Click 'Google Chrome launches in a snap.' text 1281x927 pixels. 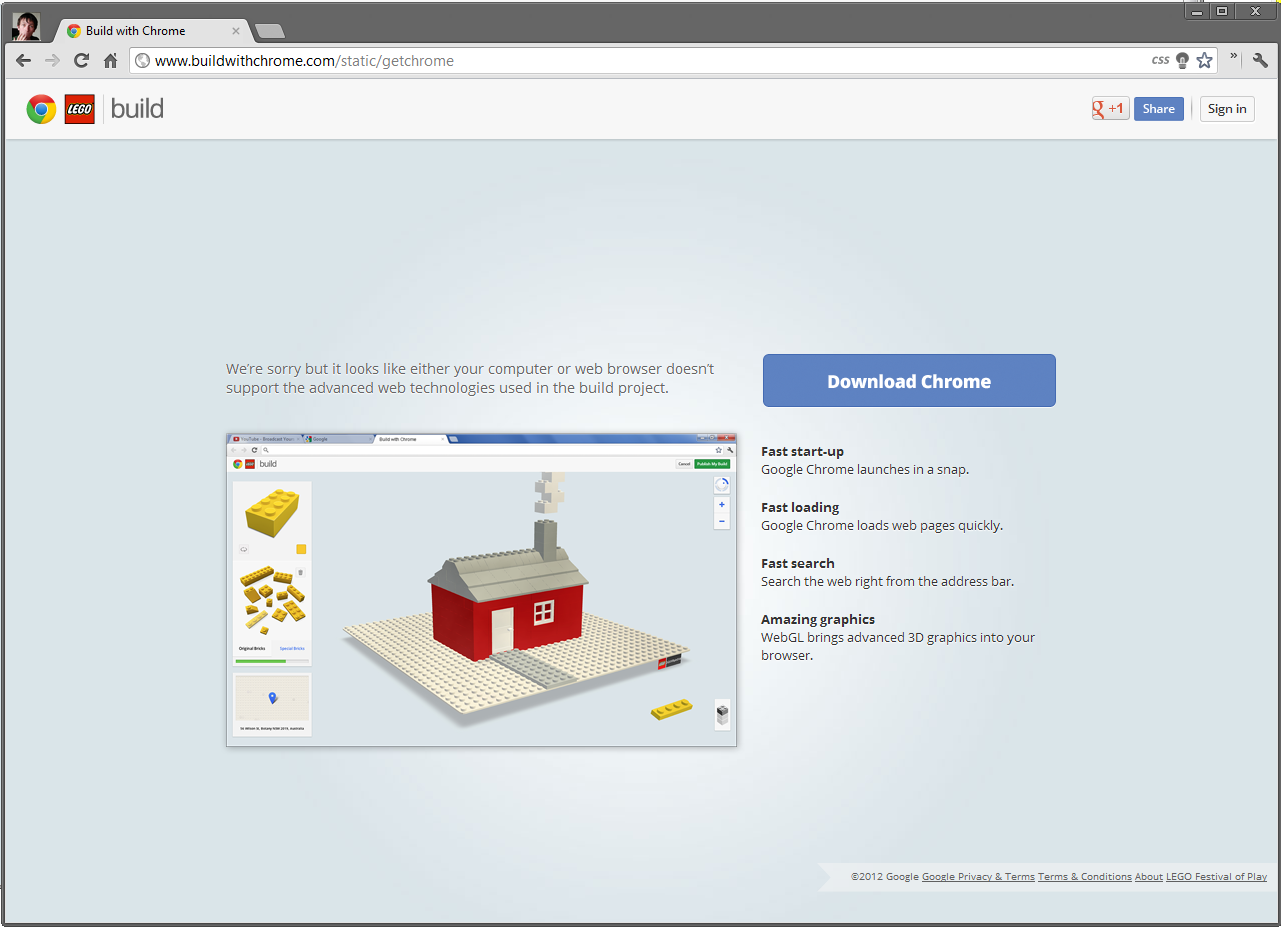pyautogui.click(x=865, y=470)
